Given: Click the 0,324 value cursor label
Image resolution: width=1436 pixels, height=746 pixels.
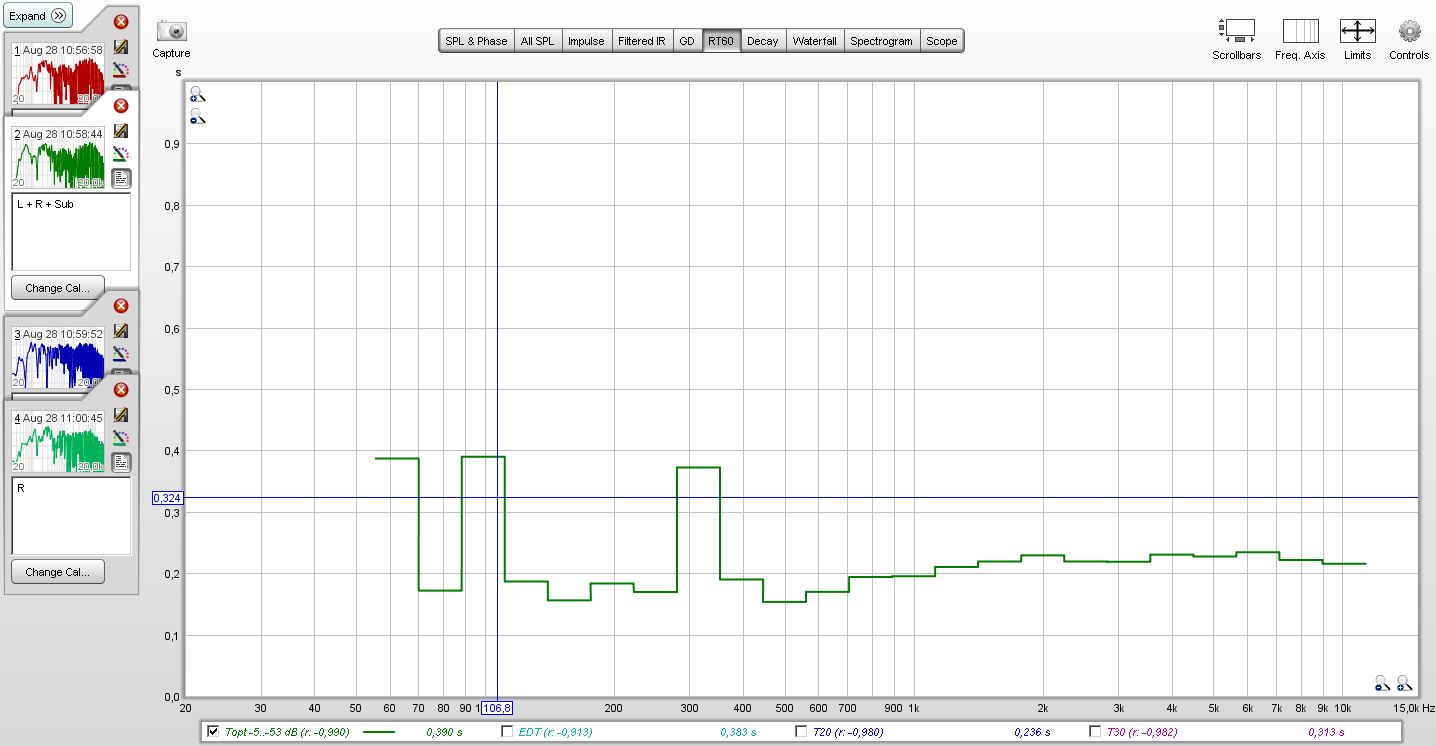Looking at the screenshot, I should pos(166,497).
